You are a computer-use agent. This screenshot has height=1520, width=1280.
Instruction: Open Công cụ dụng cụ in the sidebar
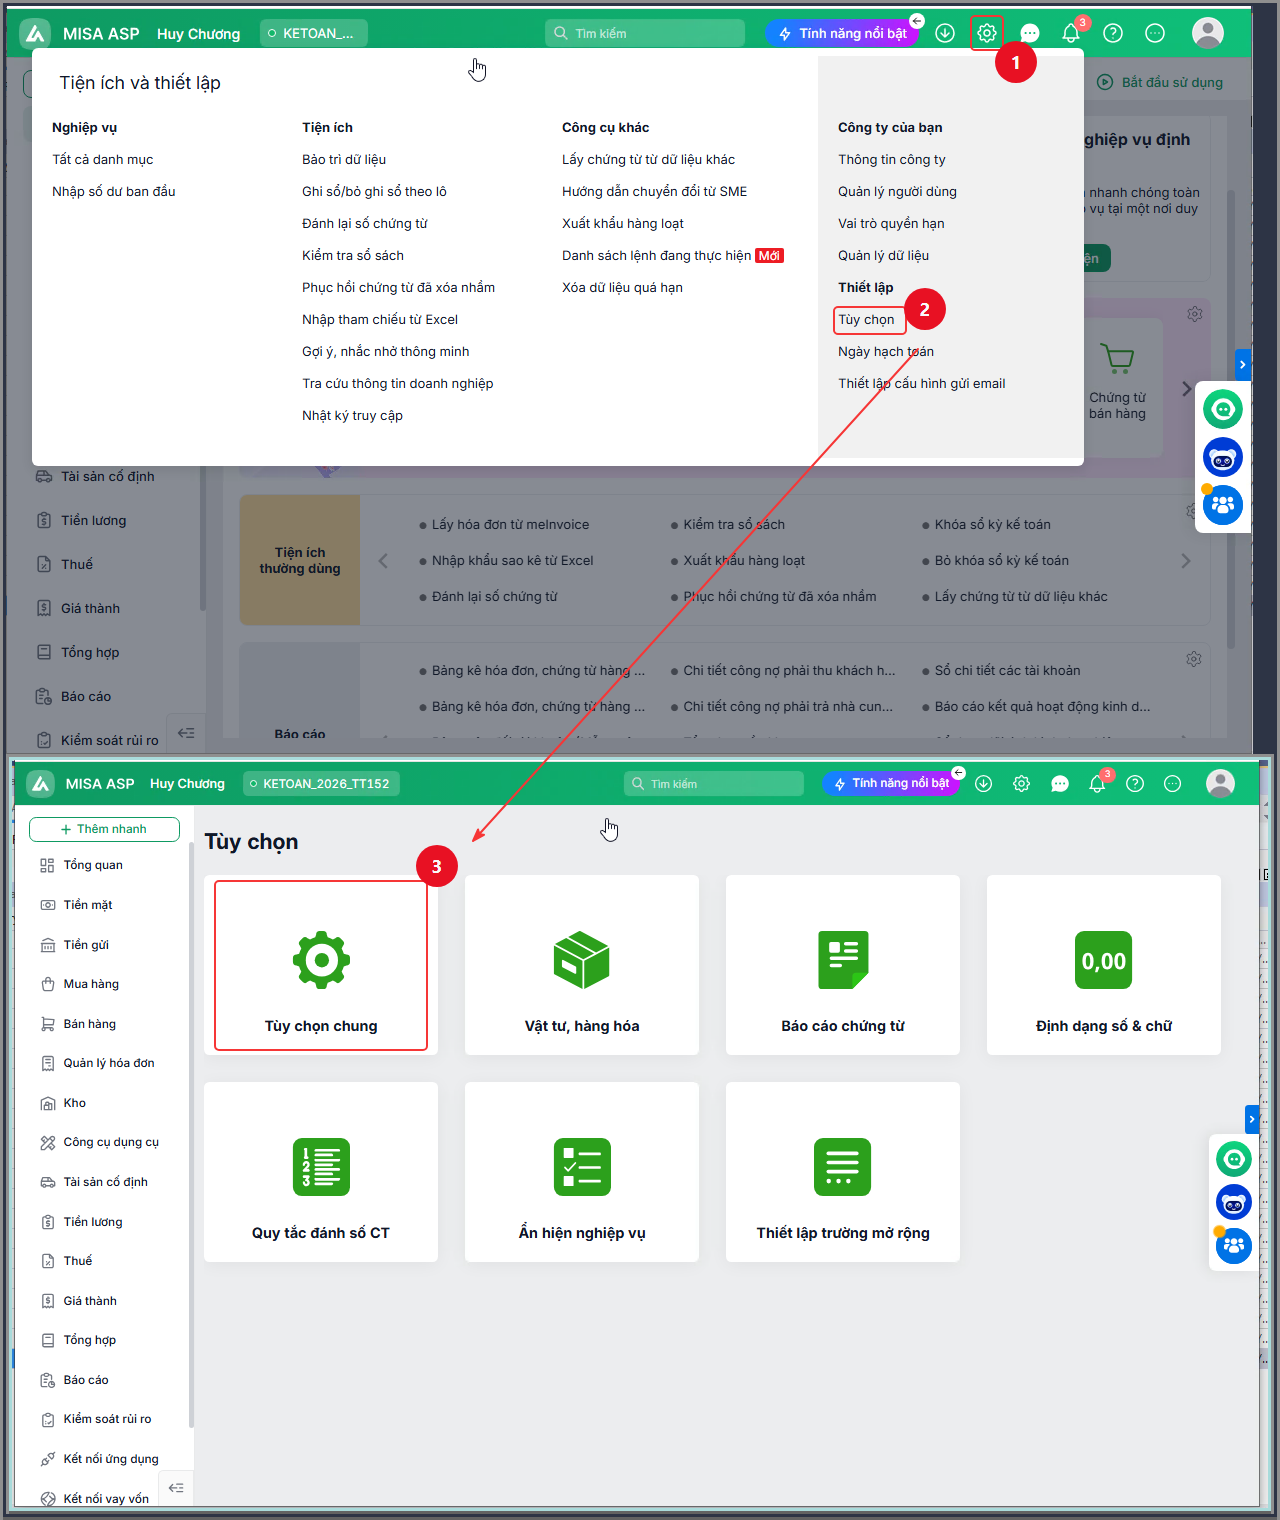pos(111,1142)
